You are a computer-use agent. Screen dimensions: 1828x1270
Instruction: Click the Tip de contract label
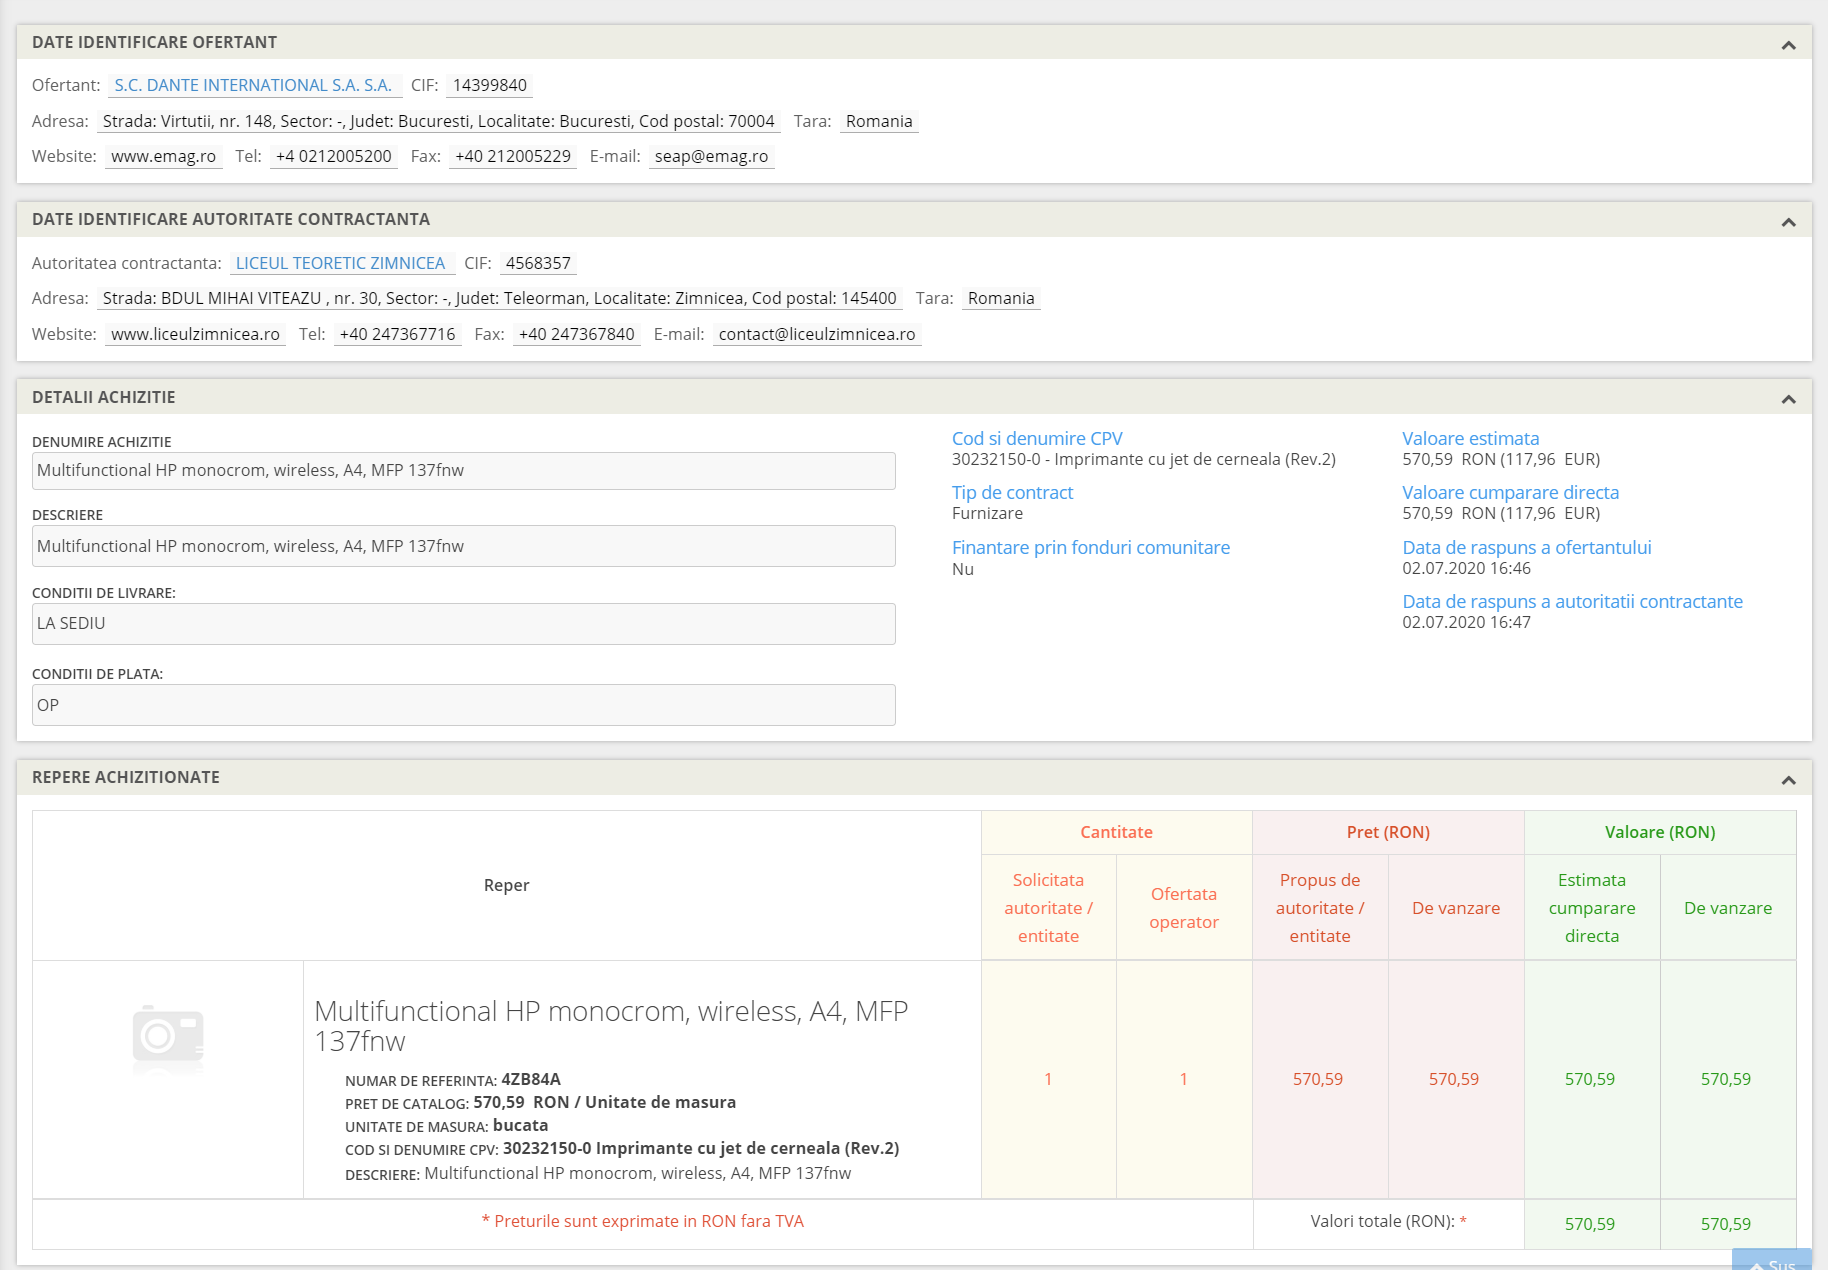[1012, 492]
